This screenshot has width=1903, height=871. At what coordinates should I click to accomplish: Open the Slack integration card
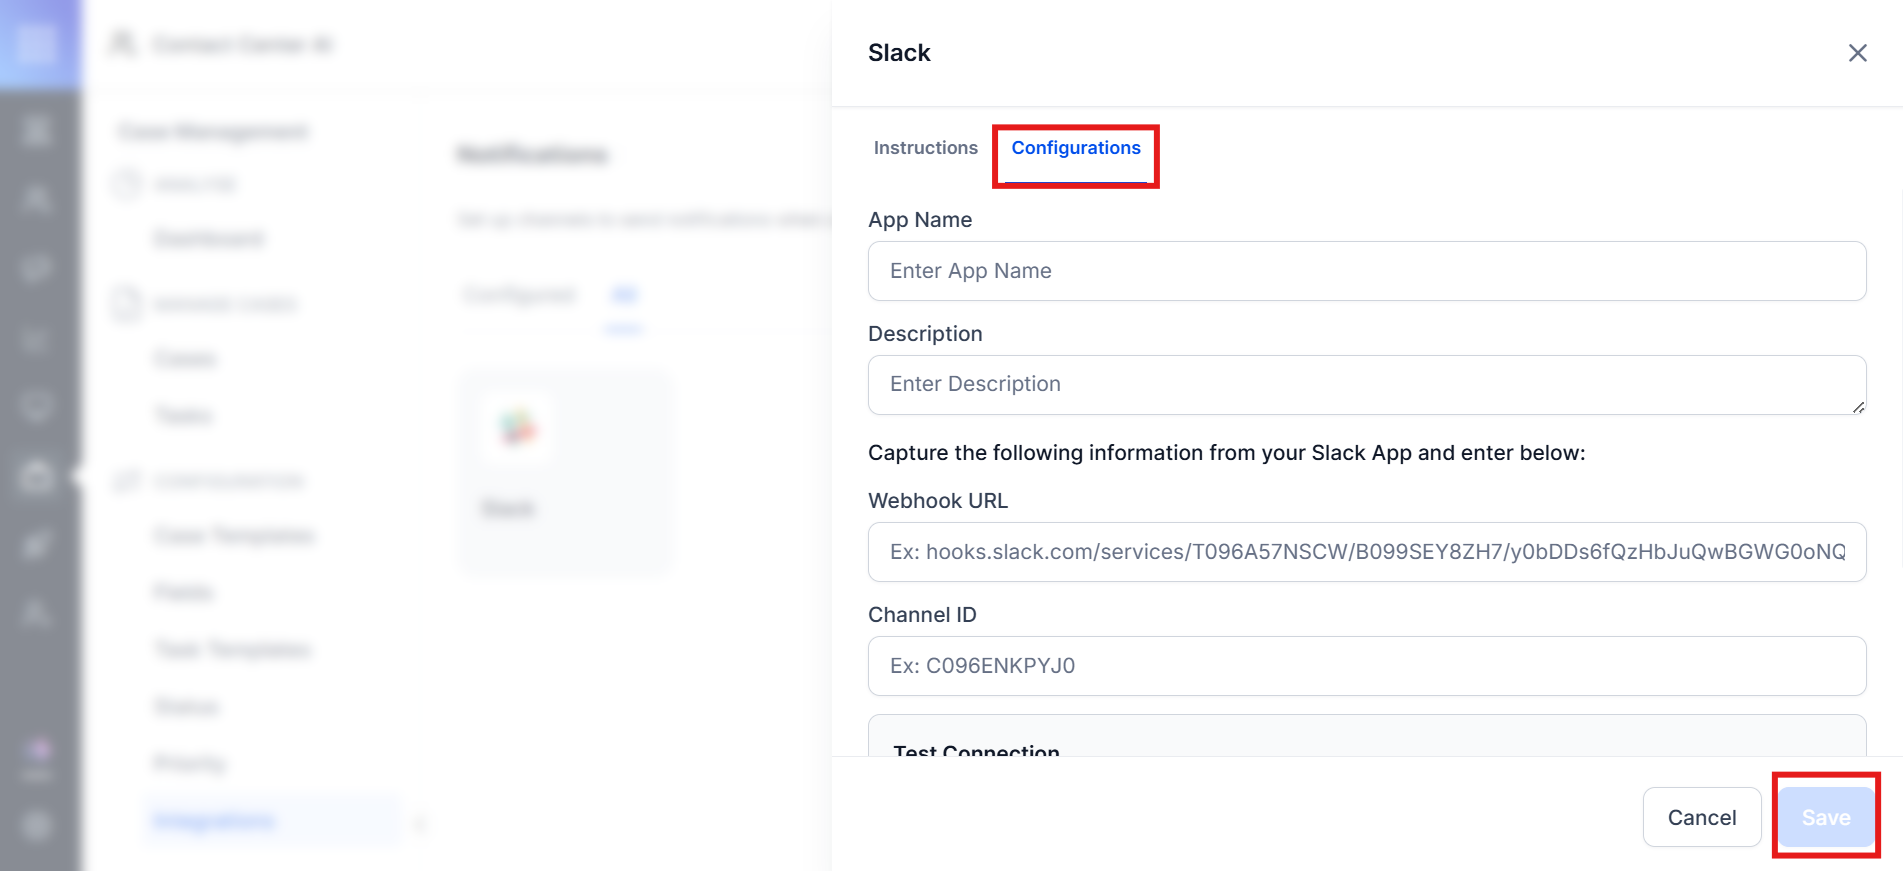(566, 472)
